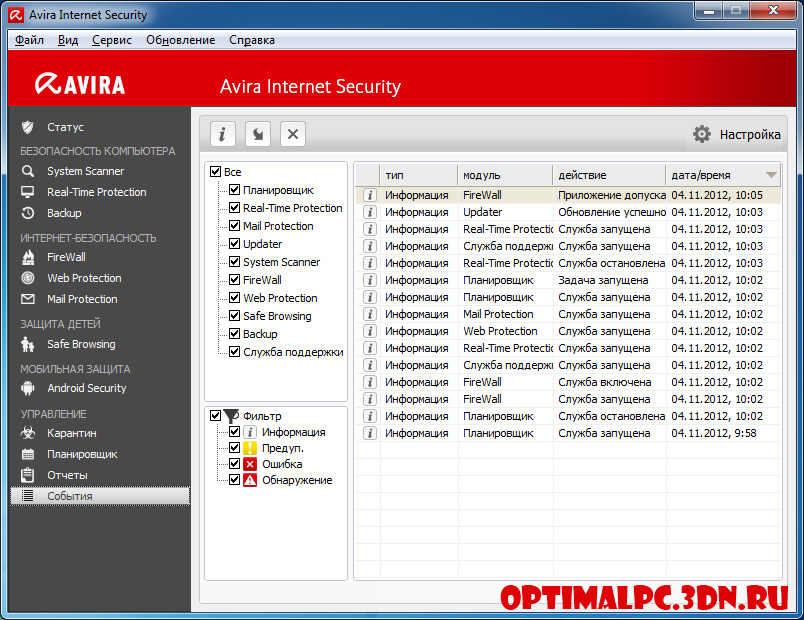Click the События list icon

click(x=28, y=496)
